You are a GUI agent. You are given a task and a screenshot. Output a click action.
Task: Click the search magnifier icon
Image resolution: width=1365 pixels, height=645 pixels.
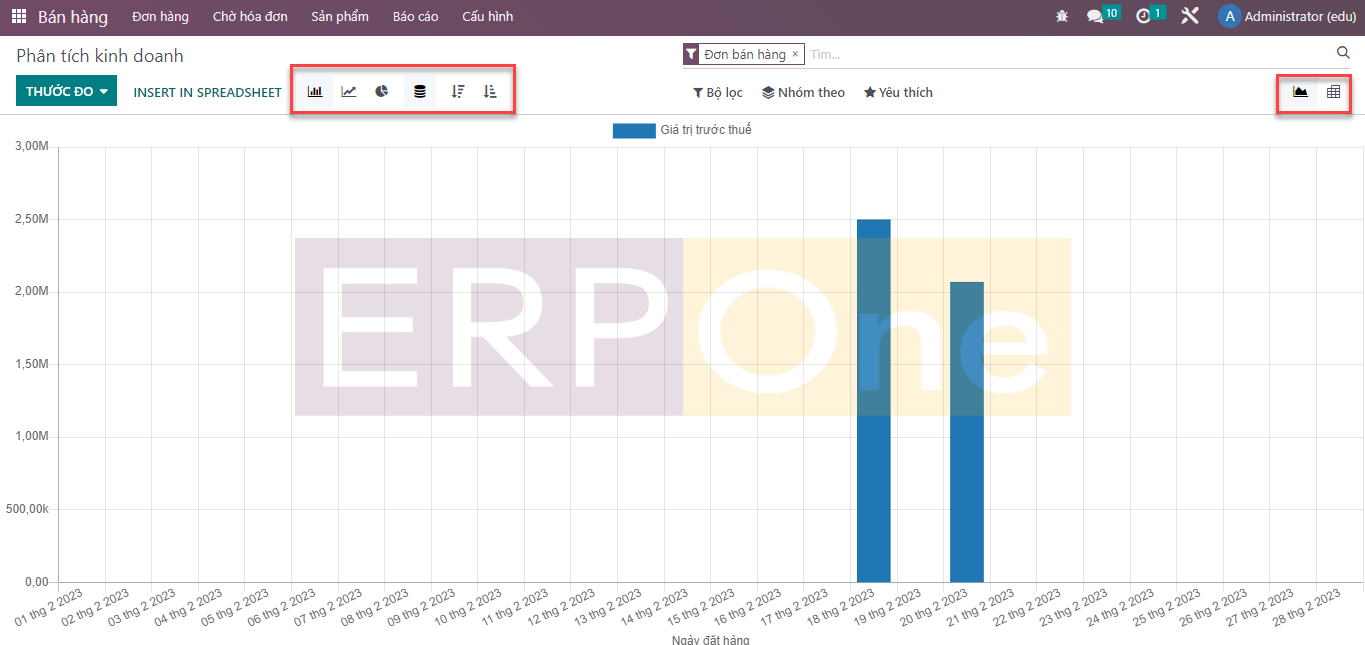(1343, 53)
